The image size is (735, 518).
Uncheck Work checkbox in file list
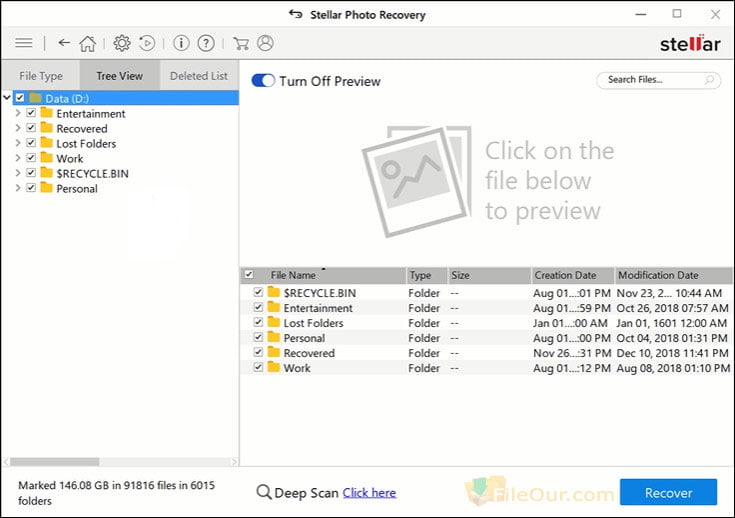click(x=258, y=367)
